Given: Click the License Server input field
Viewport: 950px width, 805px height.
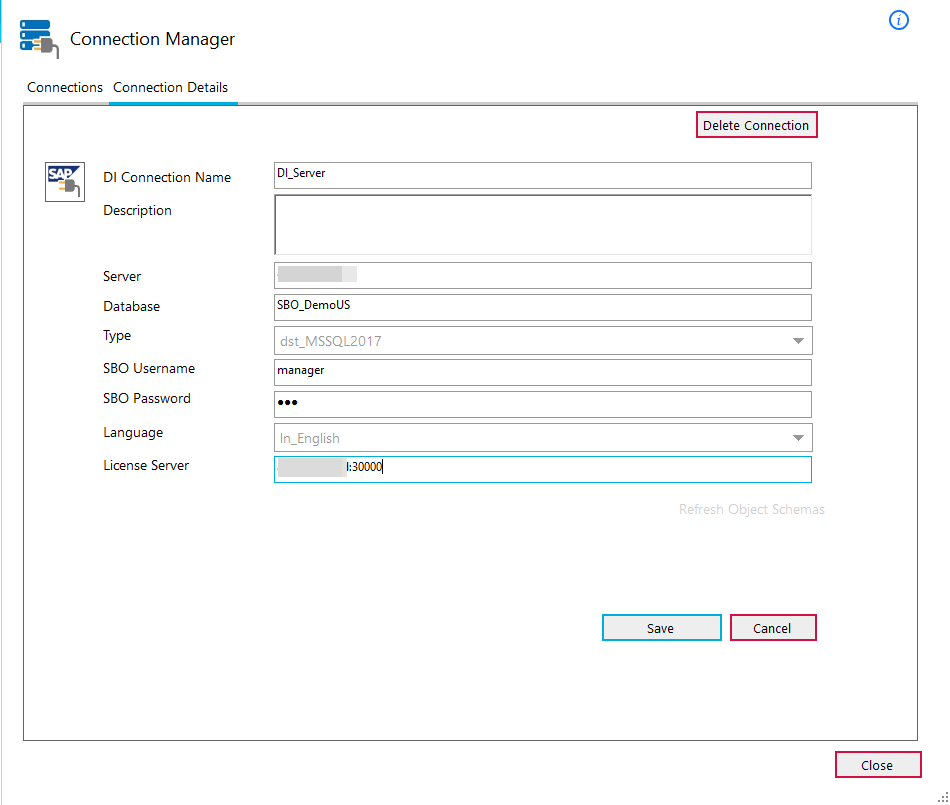Looking at the screenshot, I should point(543,469).
